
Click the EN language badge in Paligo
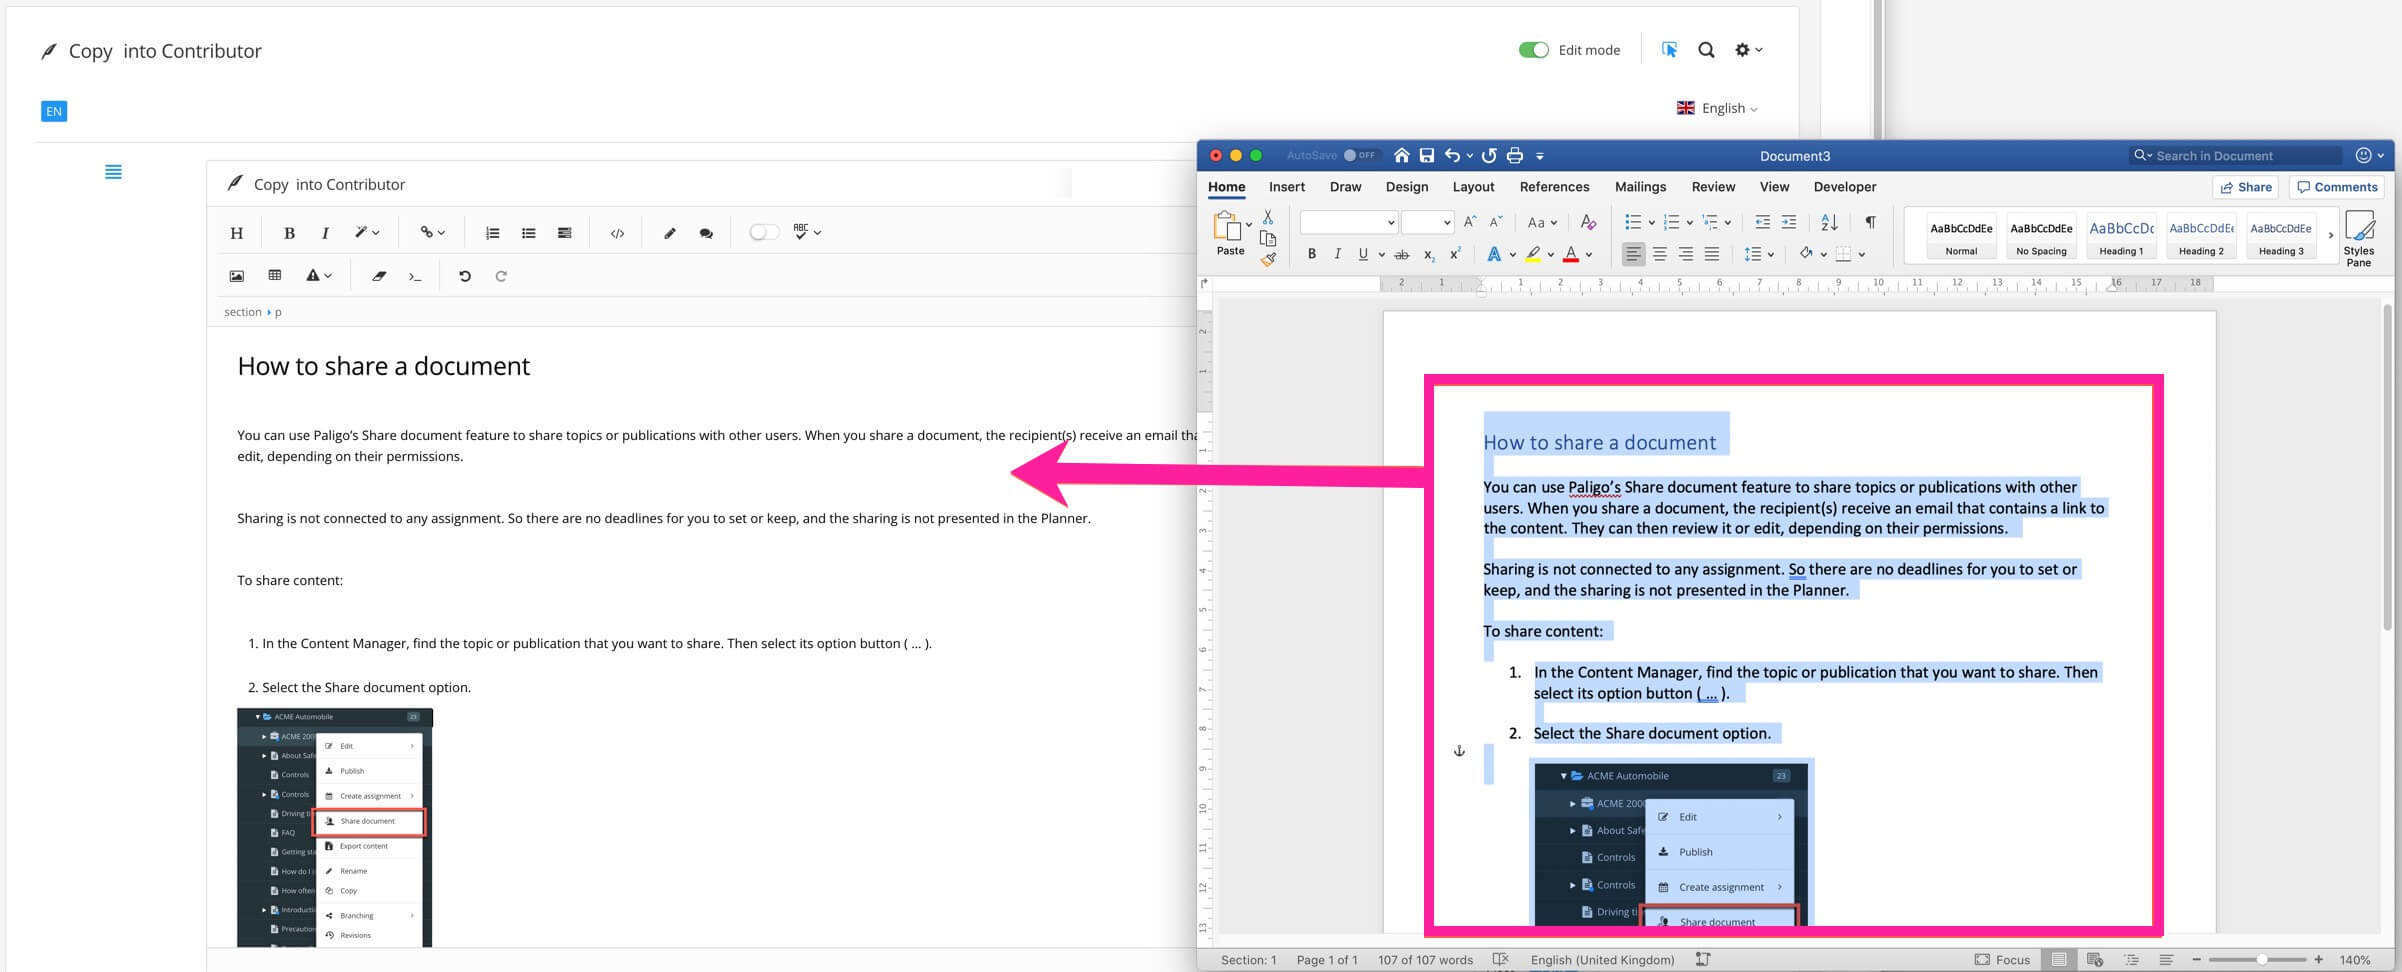tap(54, 111)
